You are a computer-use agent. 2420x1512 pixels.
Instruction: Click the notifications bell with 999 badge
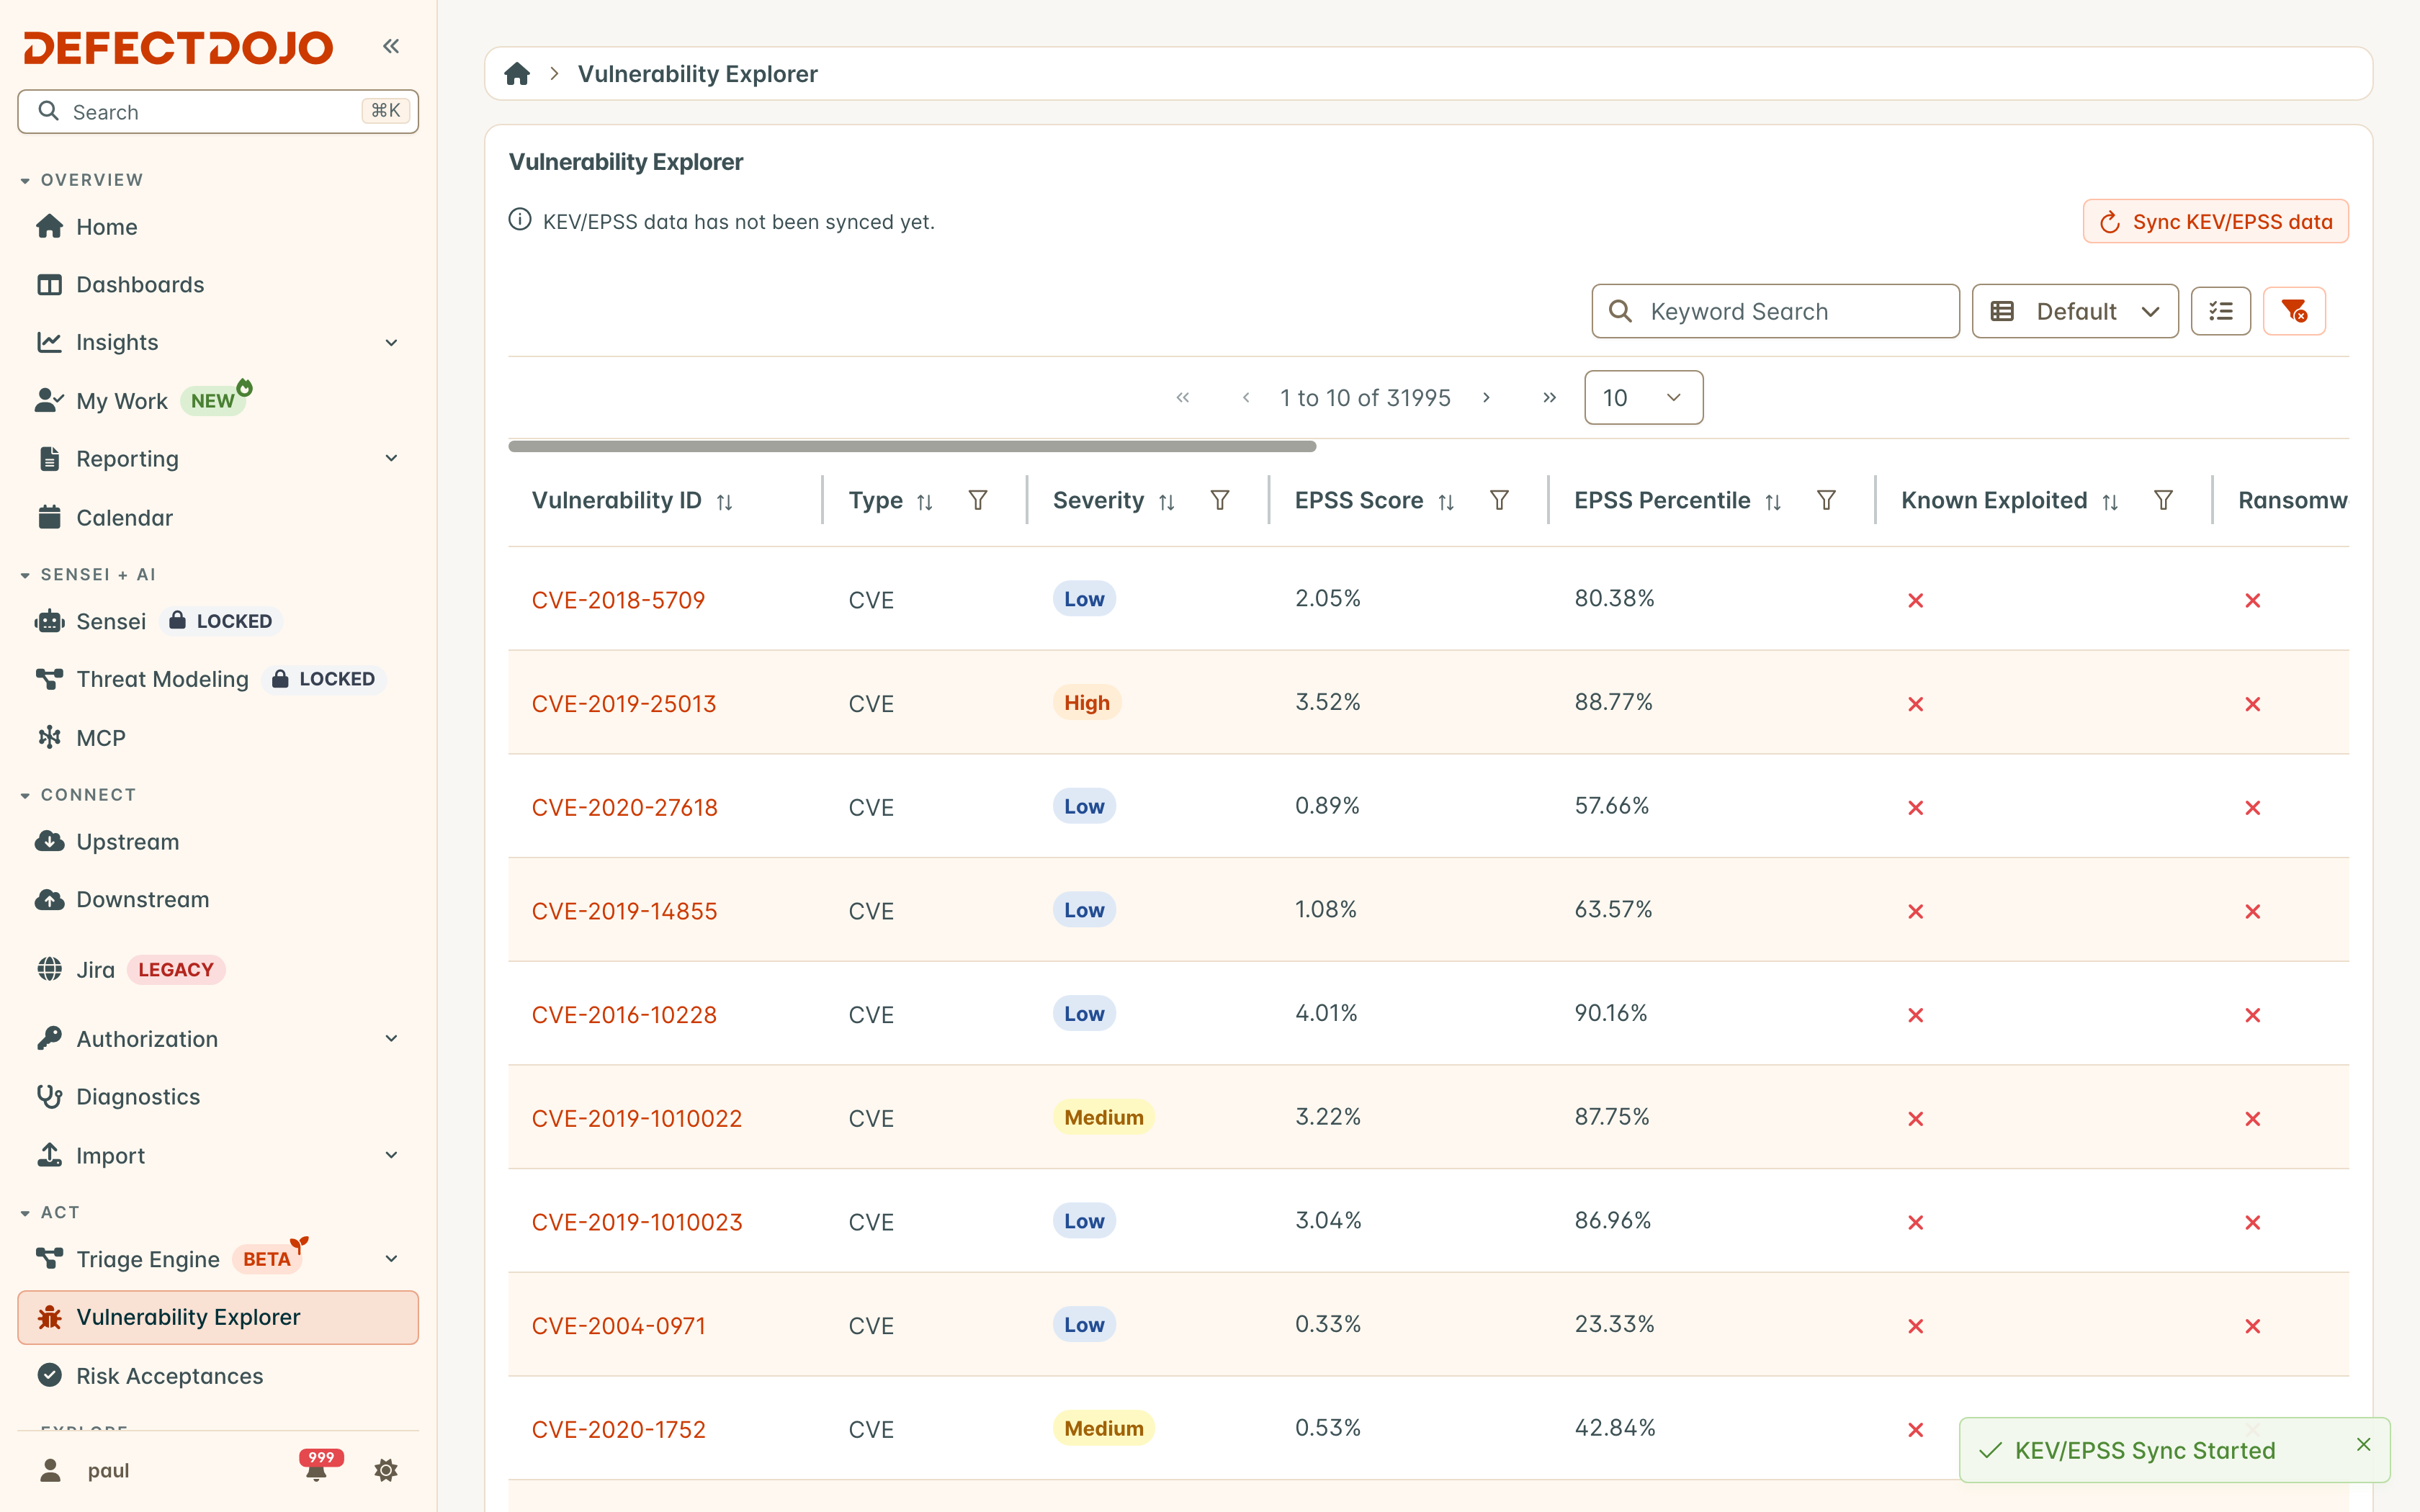point(318,1468)
